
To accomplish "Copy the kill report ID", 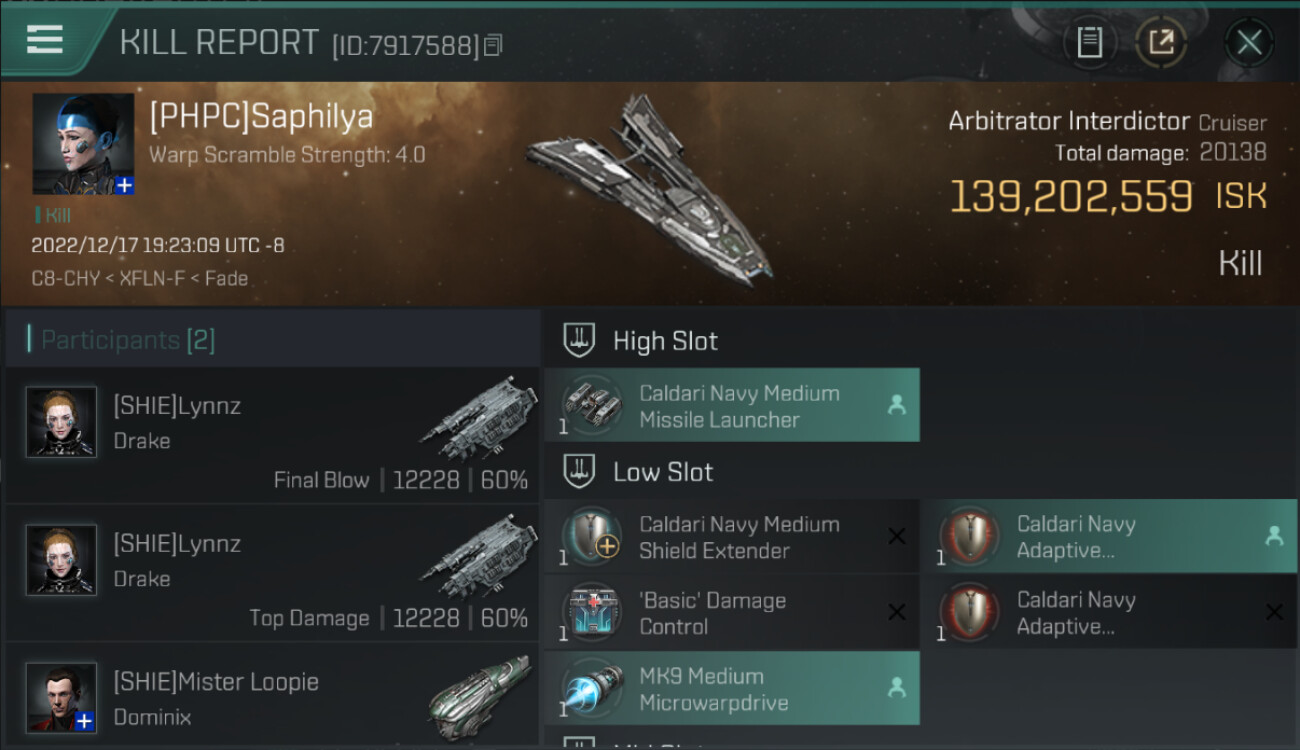I will (493, 45).
